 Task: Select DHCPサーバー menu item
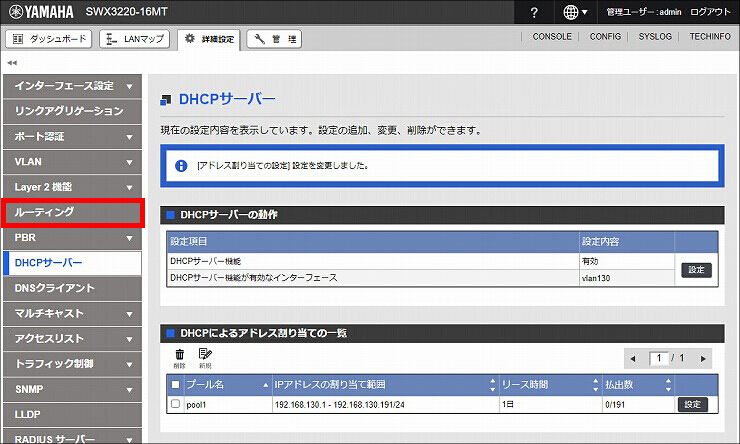tap(72, 263)
